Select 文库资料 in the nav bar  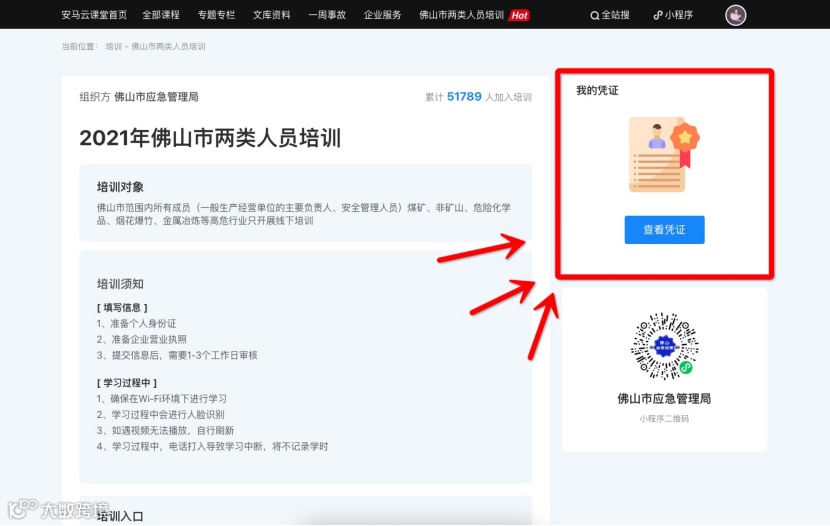[272, 15]
